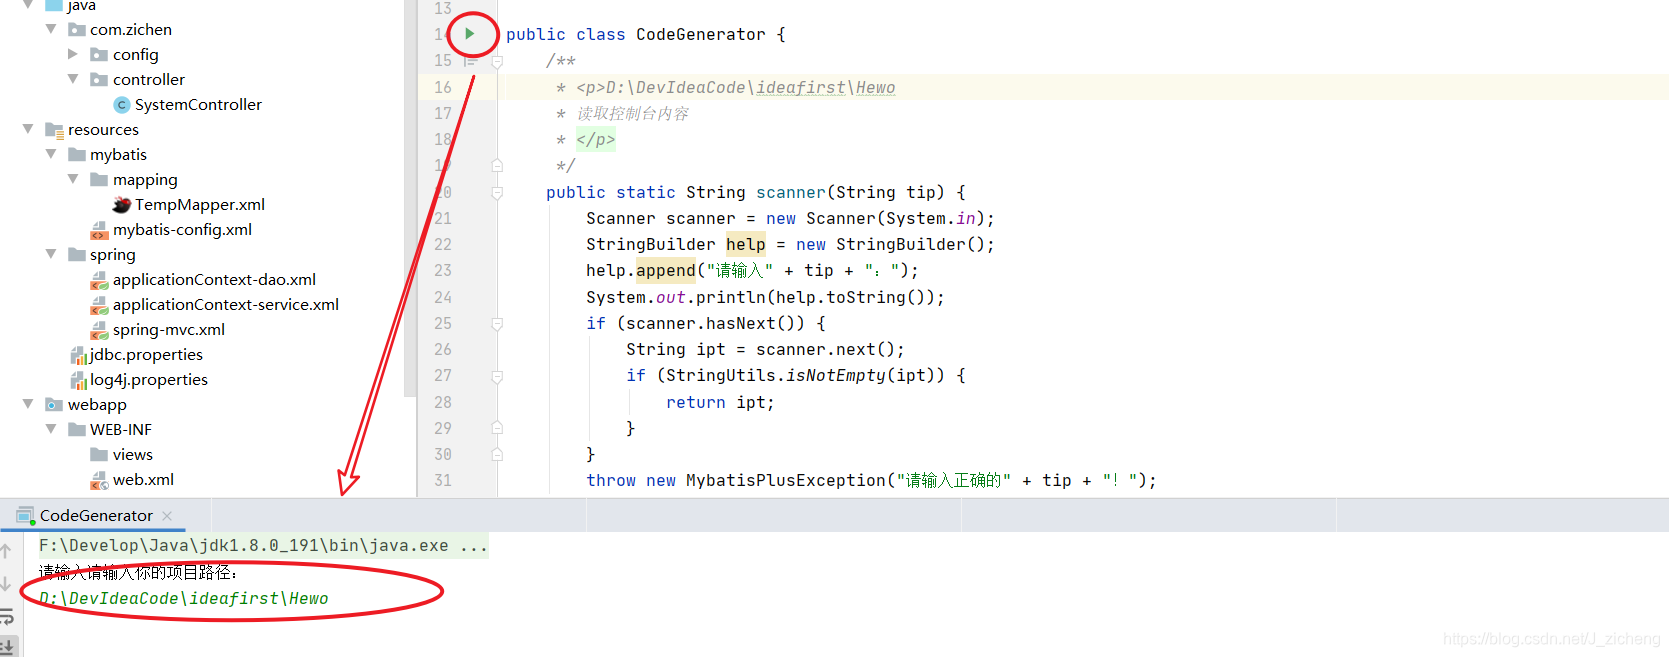Open log4j.properties in the project tree
The height and width of the screenshot is (657, 1669).
pos(149,380)
